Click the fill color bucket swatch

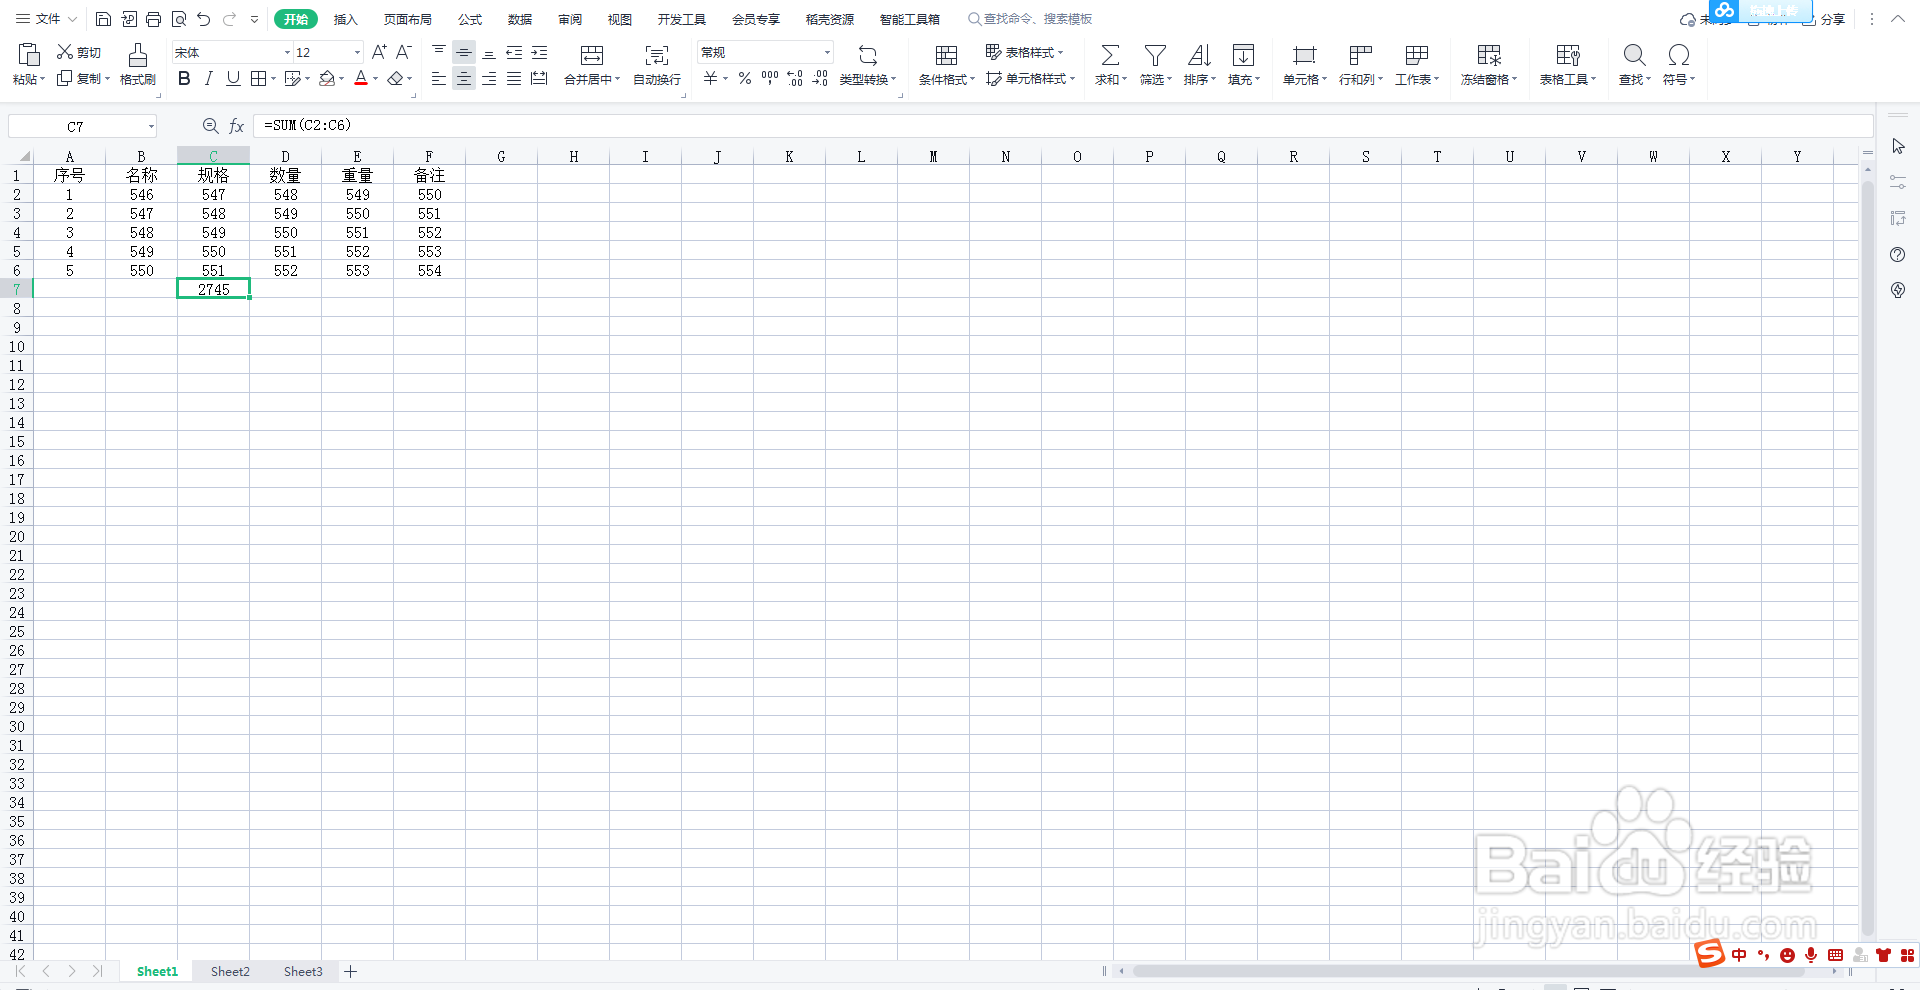(x=326, y=78)
